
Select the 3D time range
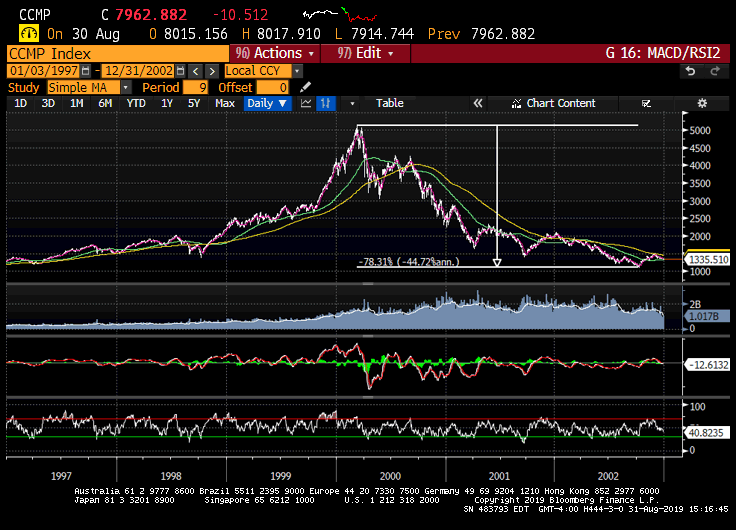(x=48, y=103)
